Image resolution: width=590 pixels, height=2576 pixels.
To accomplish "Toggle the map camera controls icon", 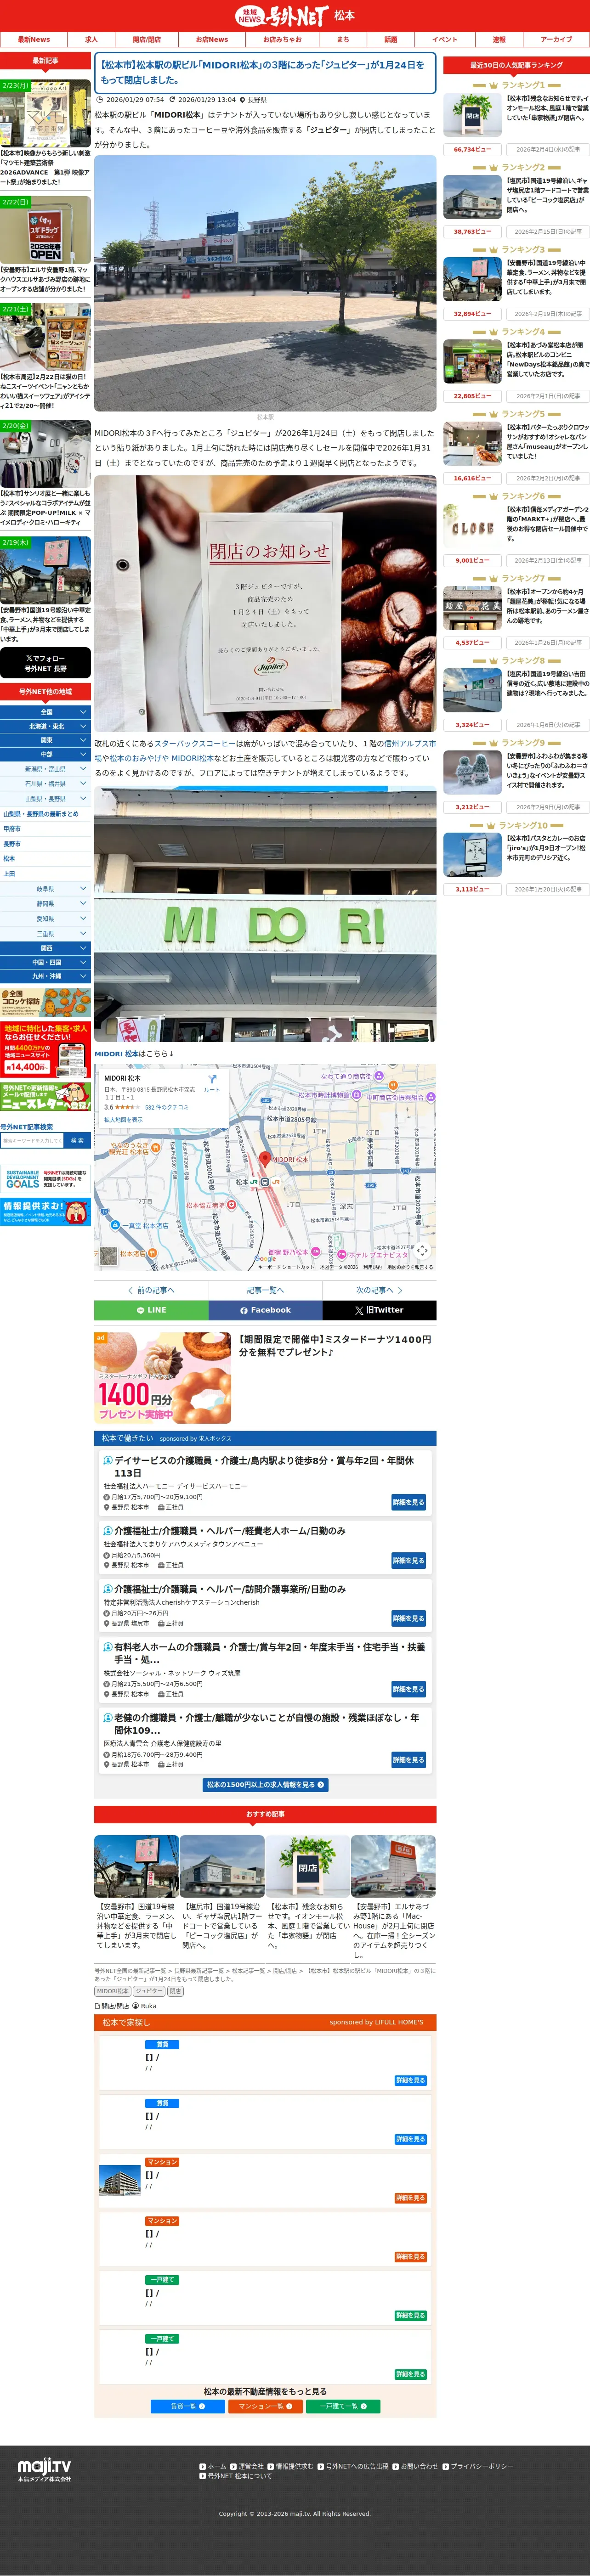I will pyautogui.click(x=422, y=1250).
